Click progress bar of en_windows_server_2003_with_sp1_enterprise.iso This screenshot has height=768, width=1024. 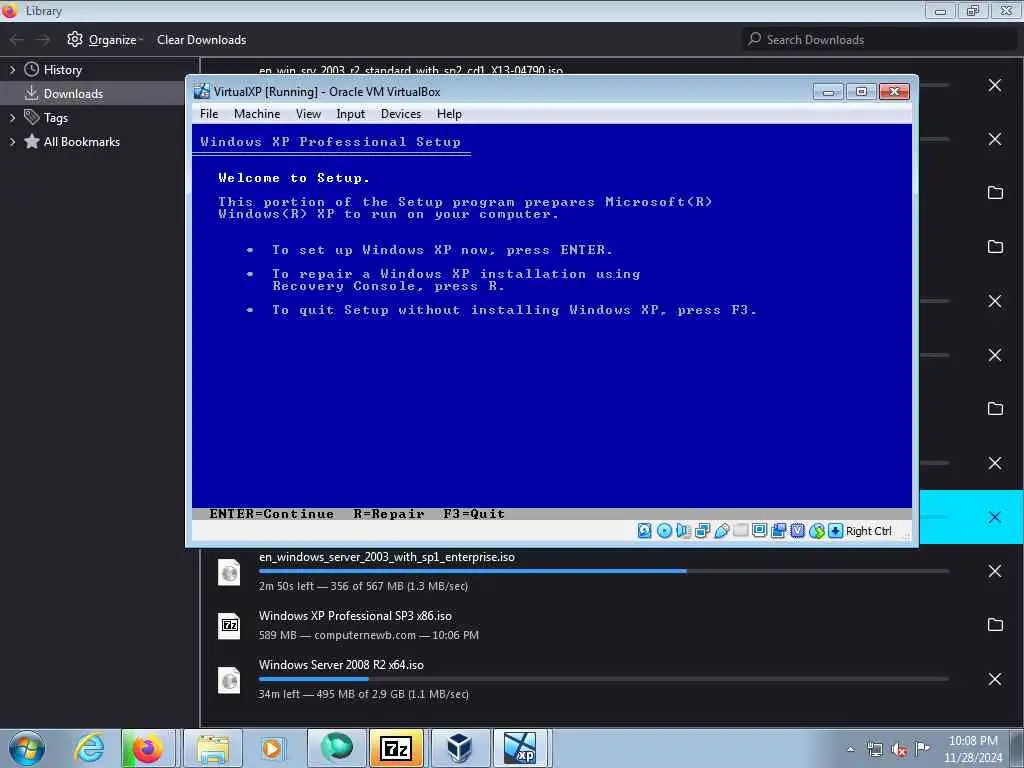pyautogui.click(x=603, y=571)
